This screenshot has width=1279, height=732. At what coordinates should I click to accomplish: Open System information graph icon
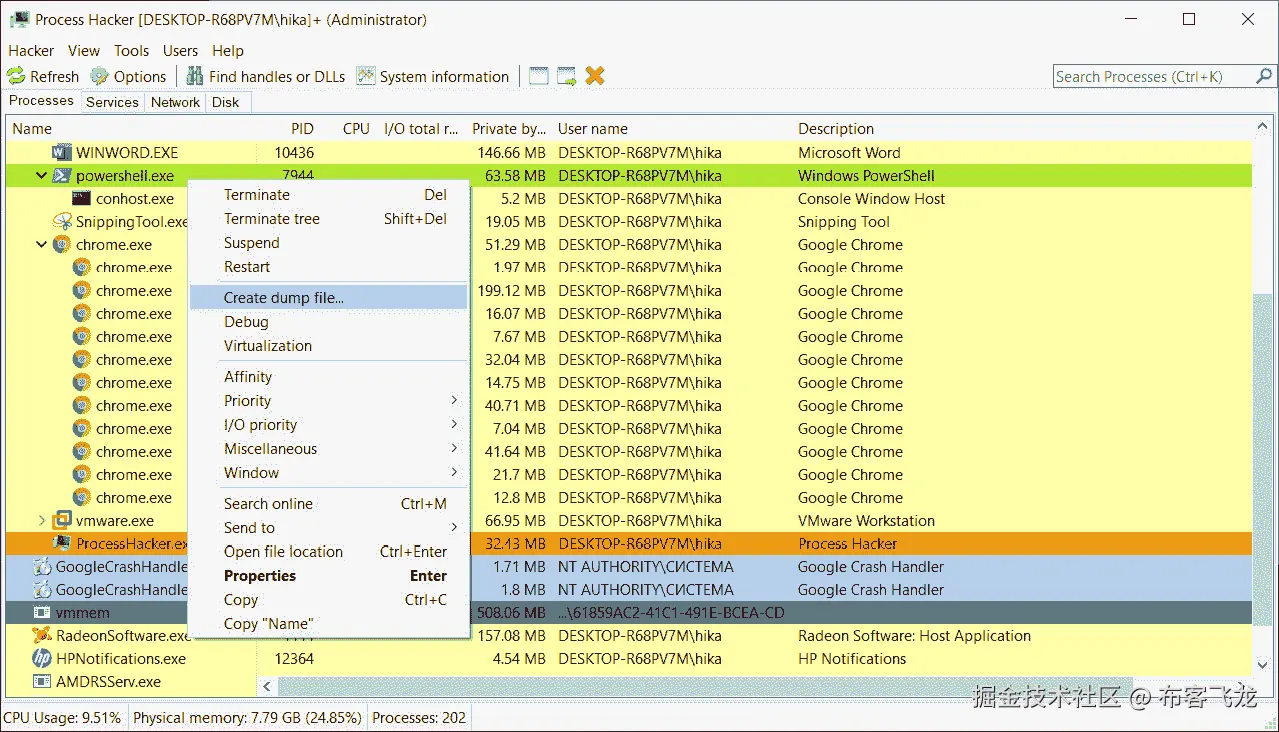(x=366, y=76)
